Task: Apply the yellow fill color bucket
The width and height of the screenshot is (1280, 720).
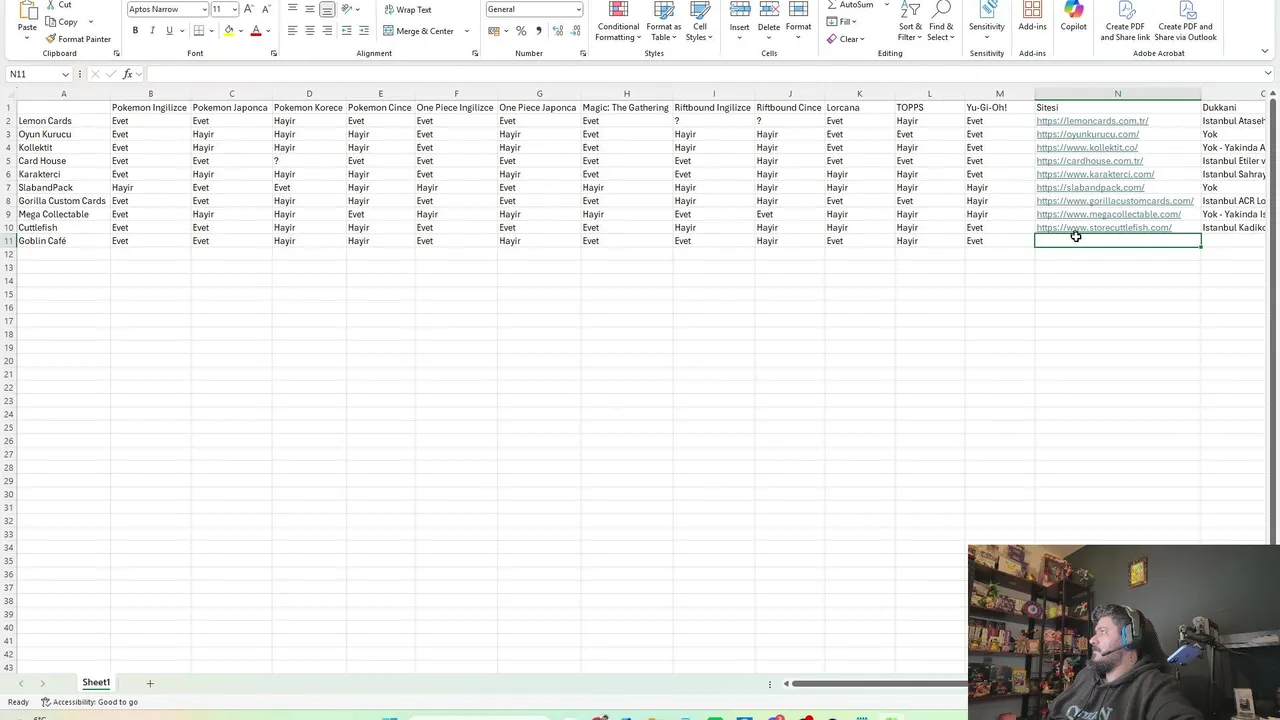Action: point(229,31)
